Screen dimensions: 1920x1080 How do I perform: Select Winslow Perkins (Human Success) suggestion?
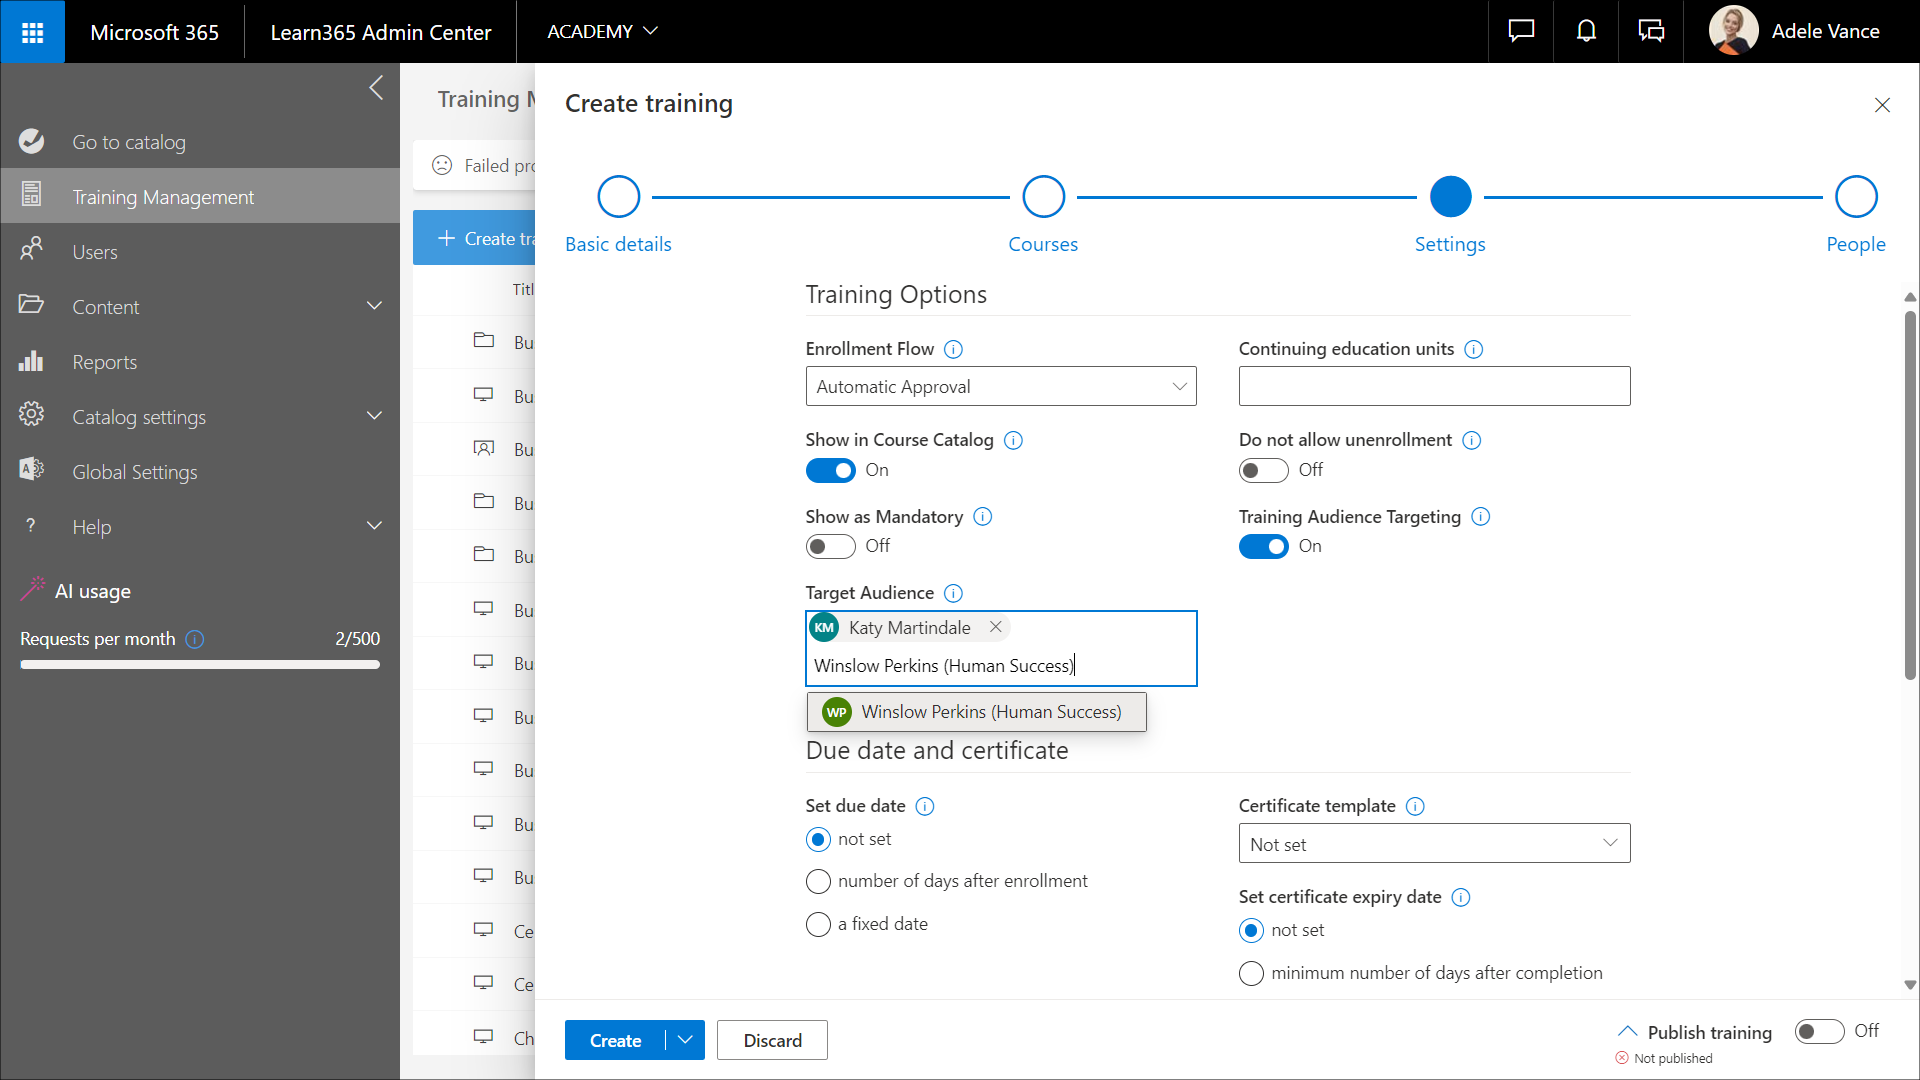976,712
